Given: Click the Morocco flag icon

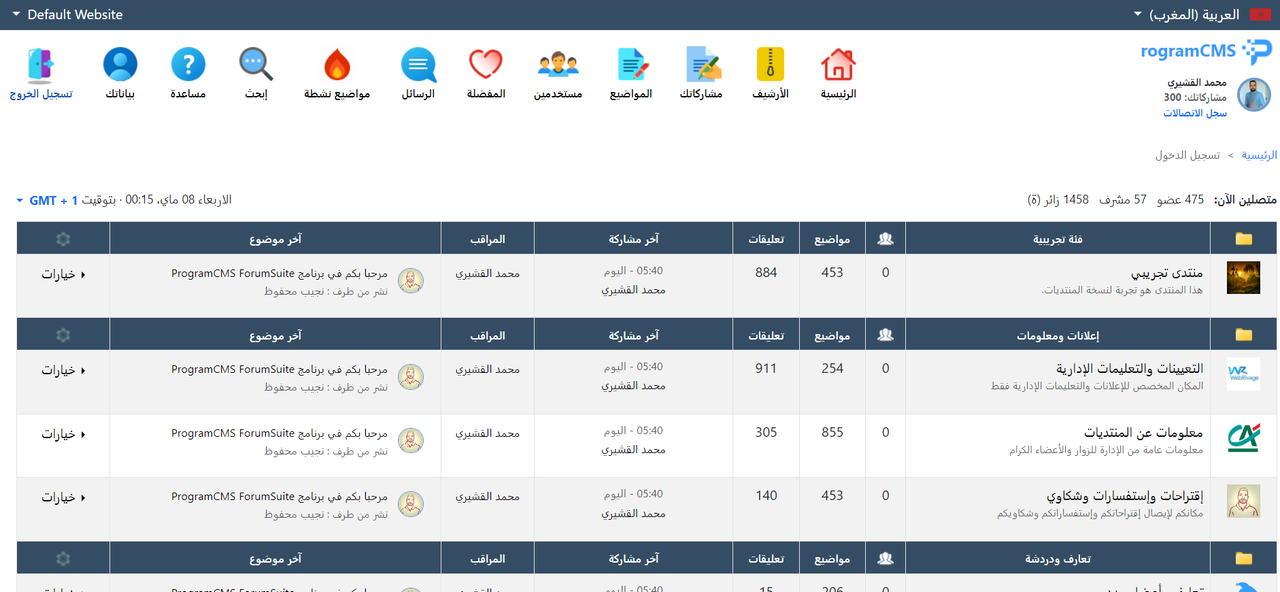Looking at the screenshot, I should coord(1260,15).
